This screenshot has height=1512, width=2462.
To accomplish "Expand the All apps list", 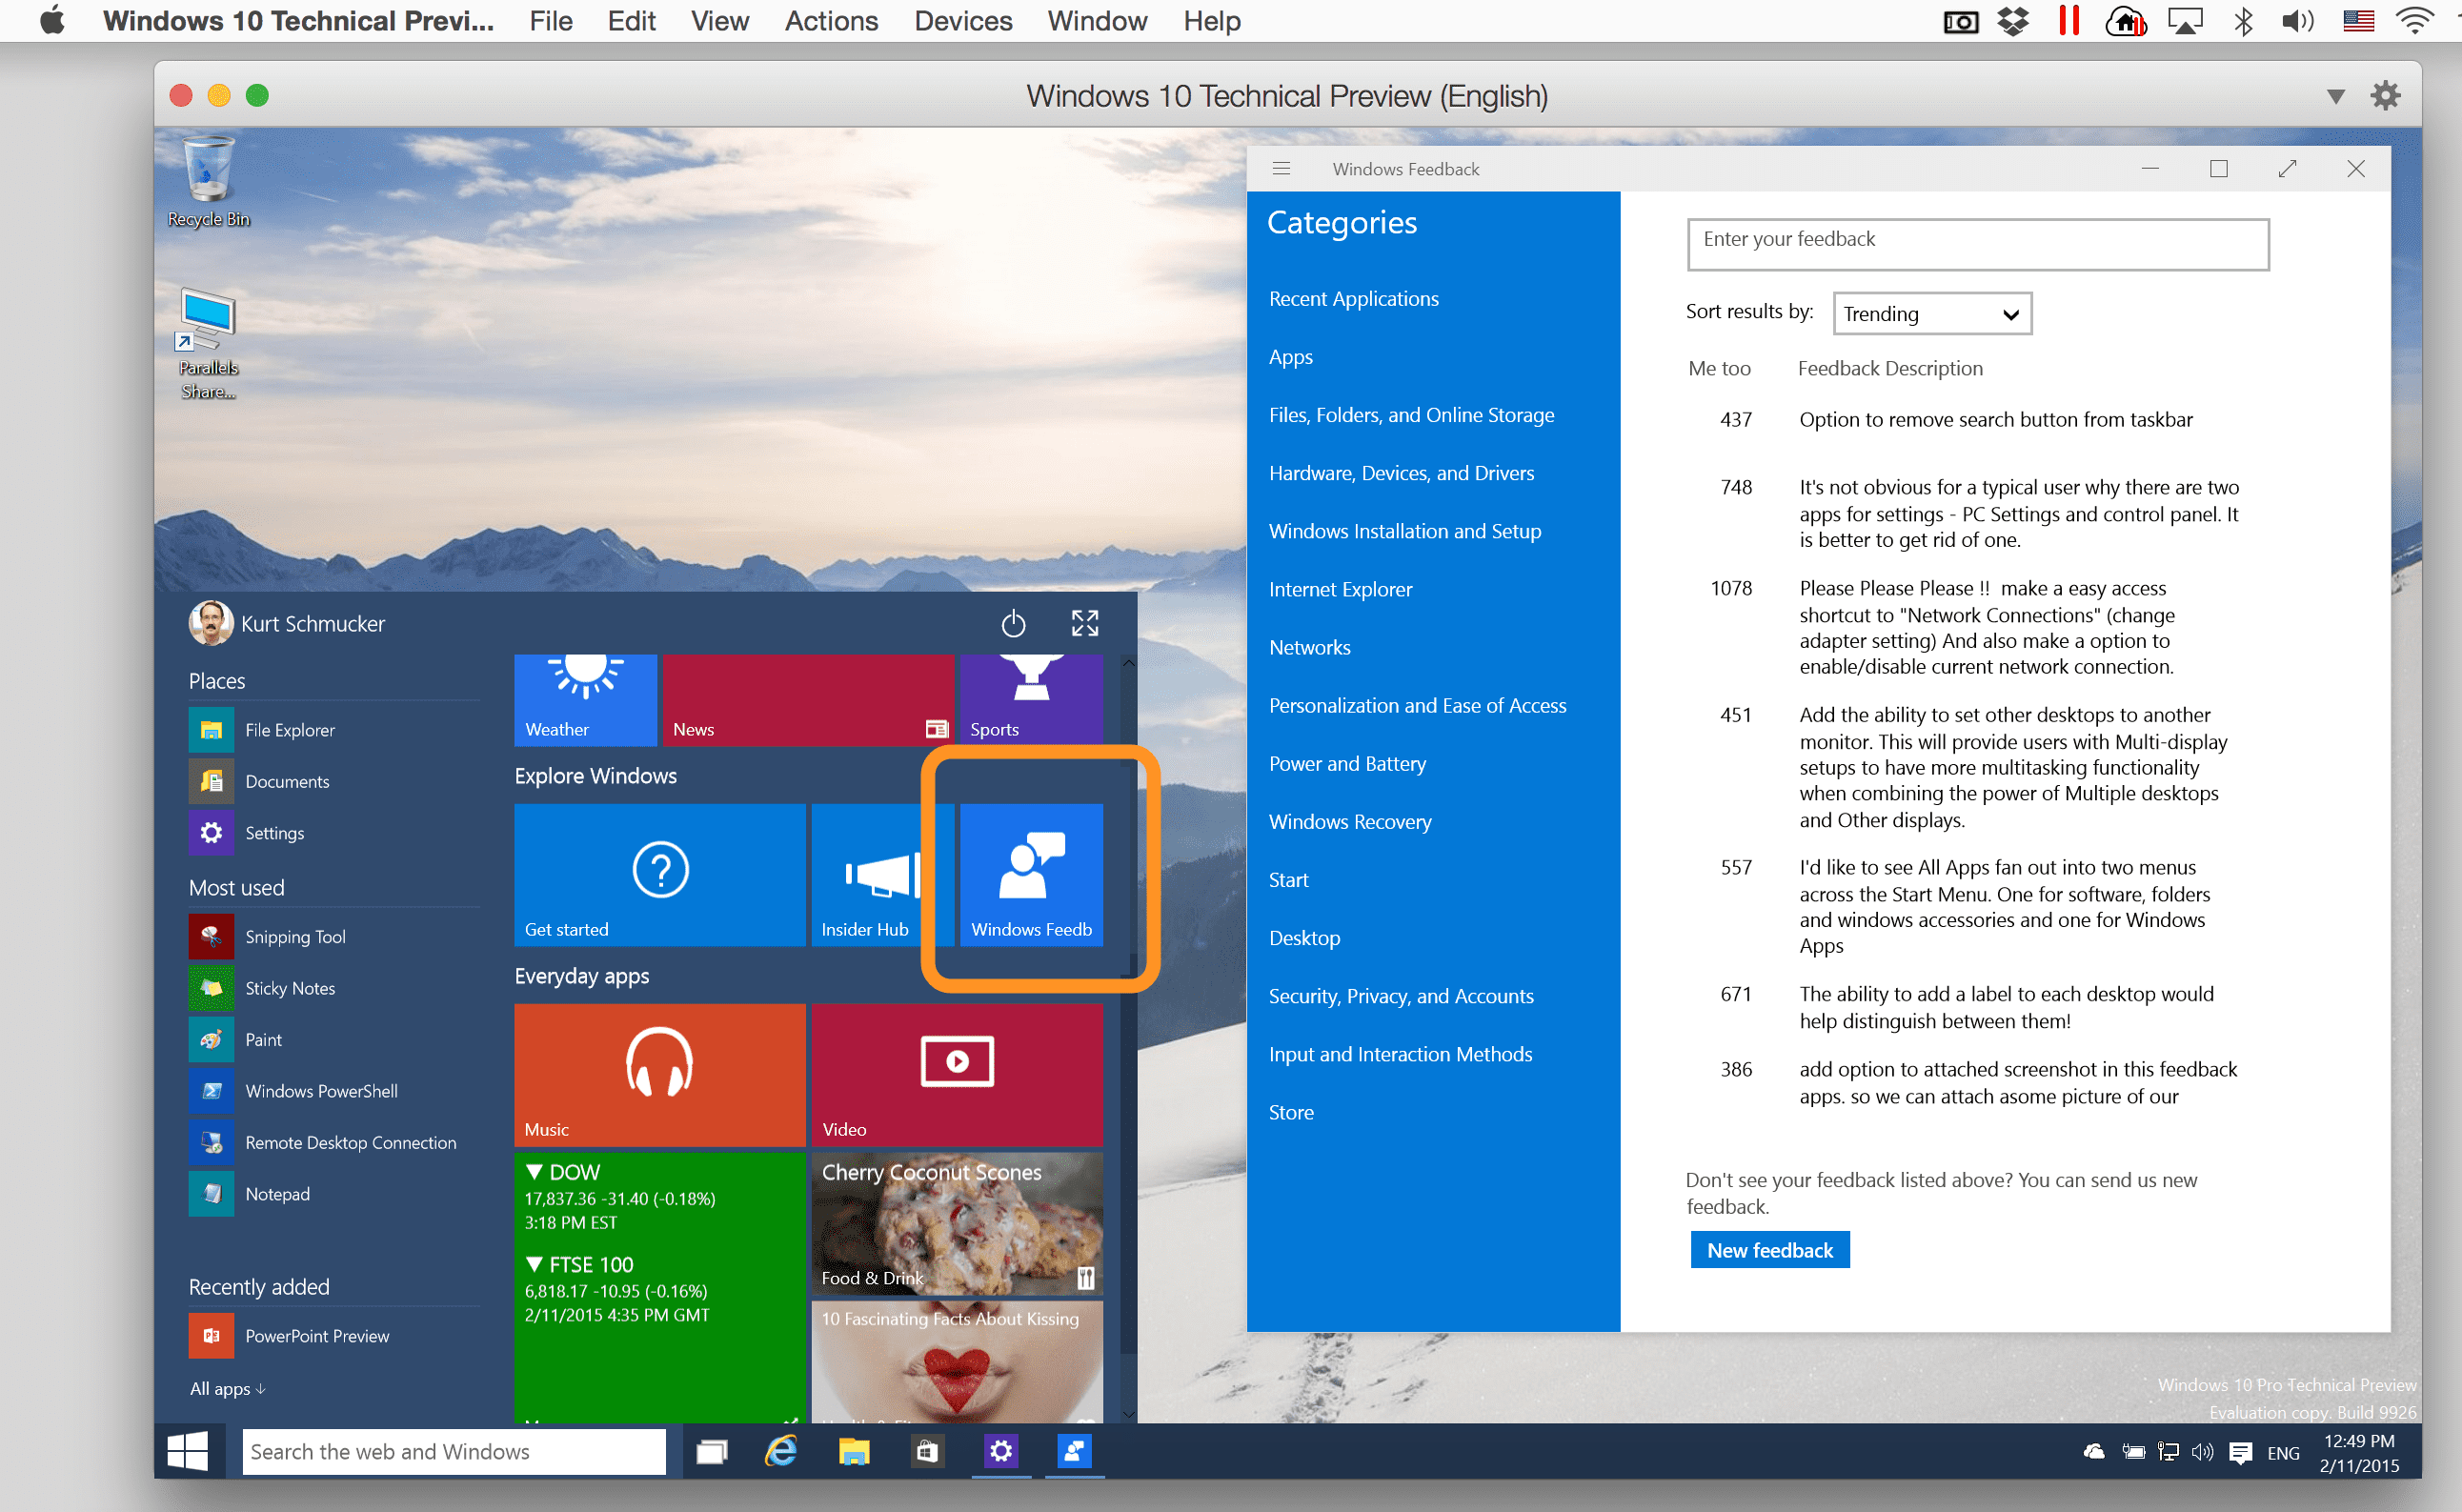I will tap(227, 1389).
